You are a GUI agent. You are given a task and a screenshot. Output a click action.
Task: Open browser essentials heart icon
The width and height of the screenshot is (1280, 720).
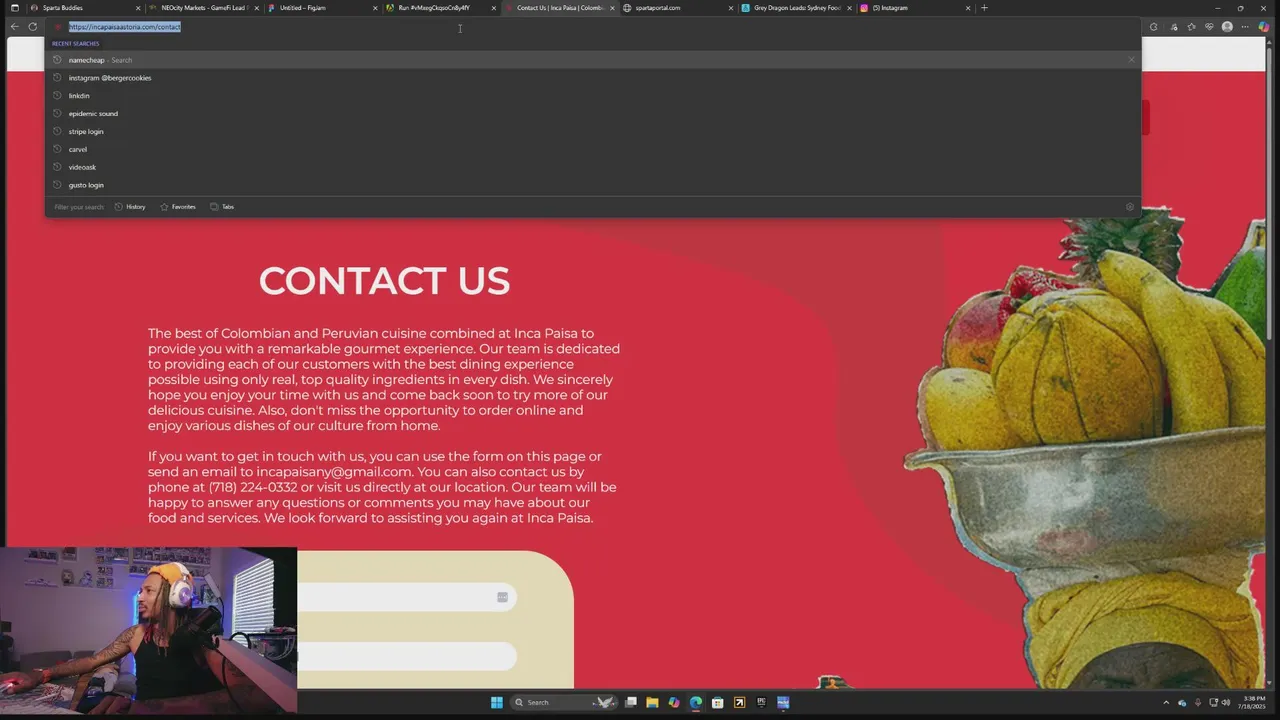tap(1209, 27)
